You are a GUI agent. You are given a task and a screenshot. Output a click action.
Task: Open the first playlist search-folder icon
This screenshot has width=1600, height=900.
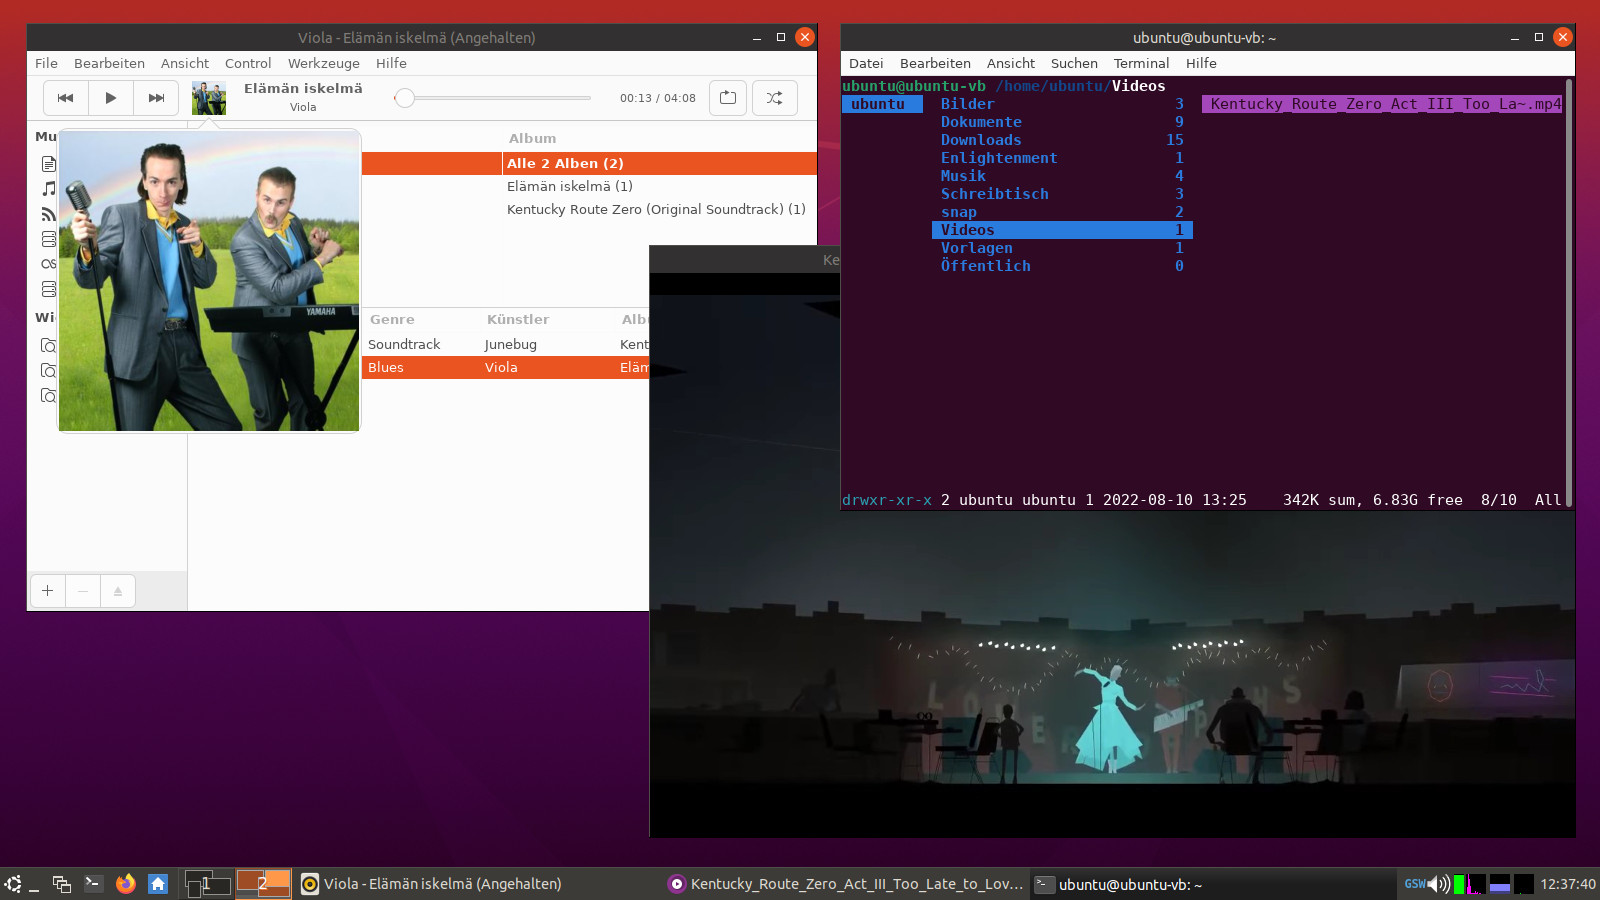click(48, 345)
